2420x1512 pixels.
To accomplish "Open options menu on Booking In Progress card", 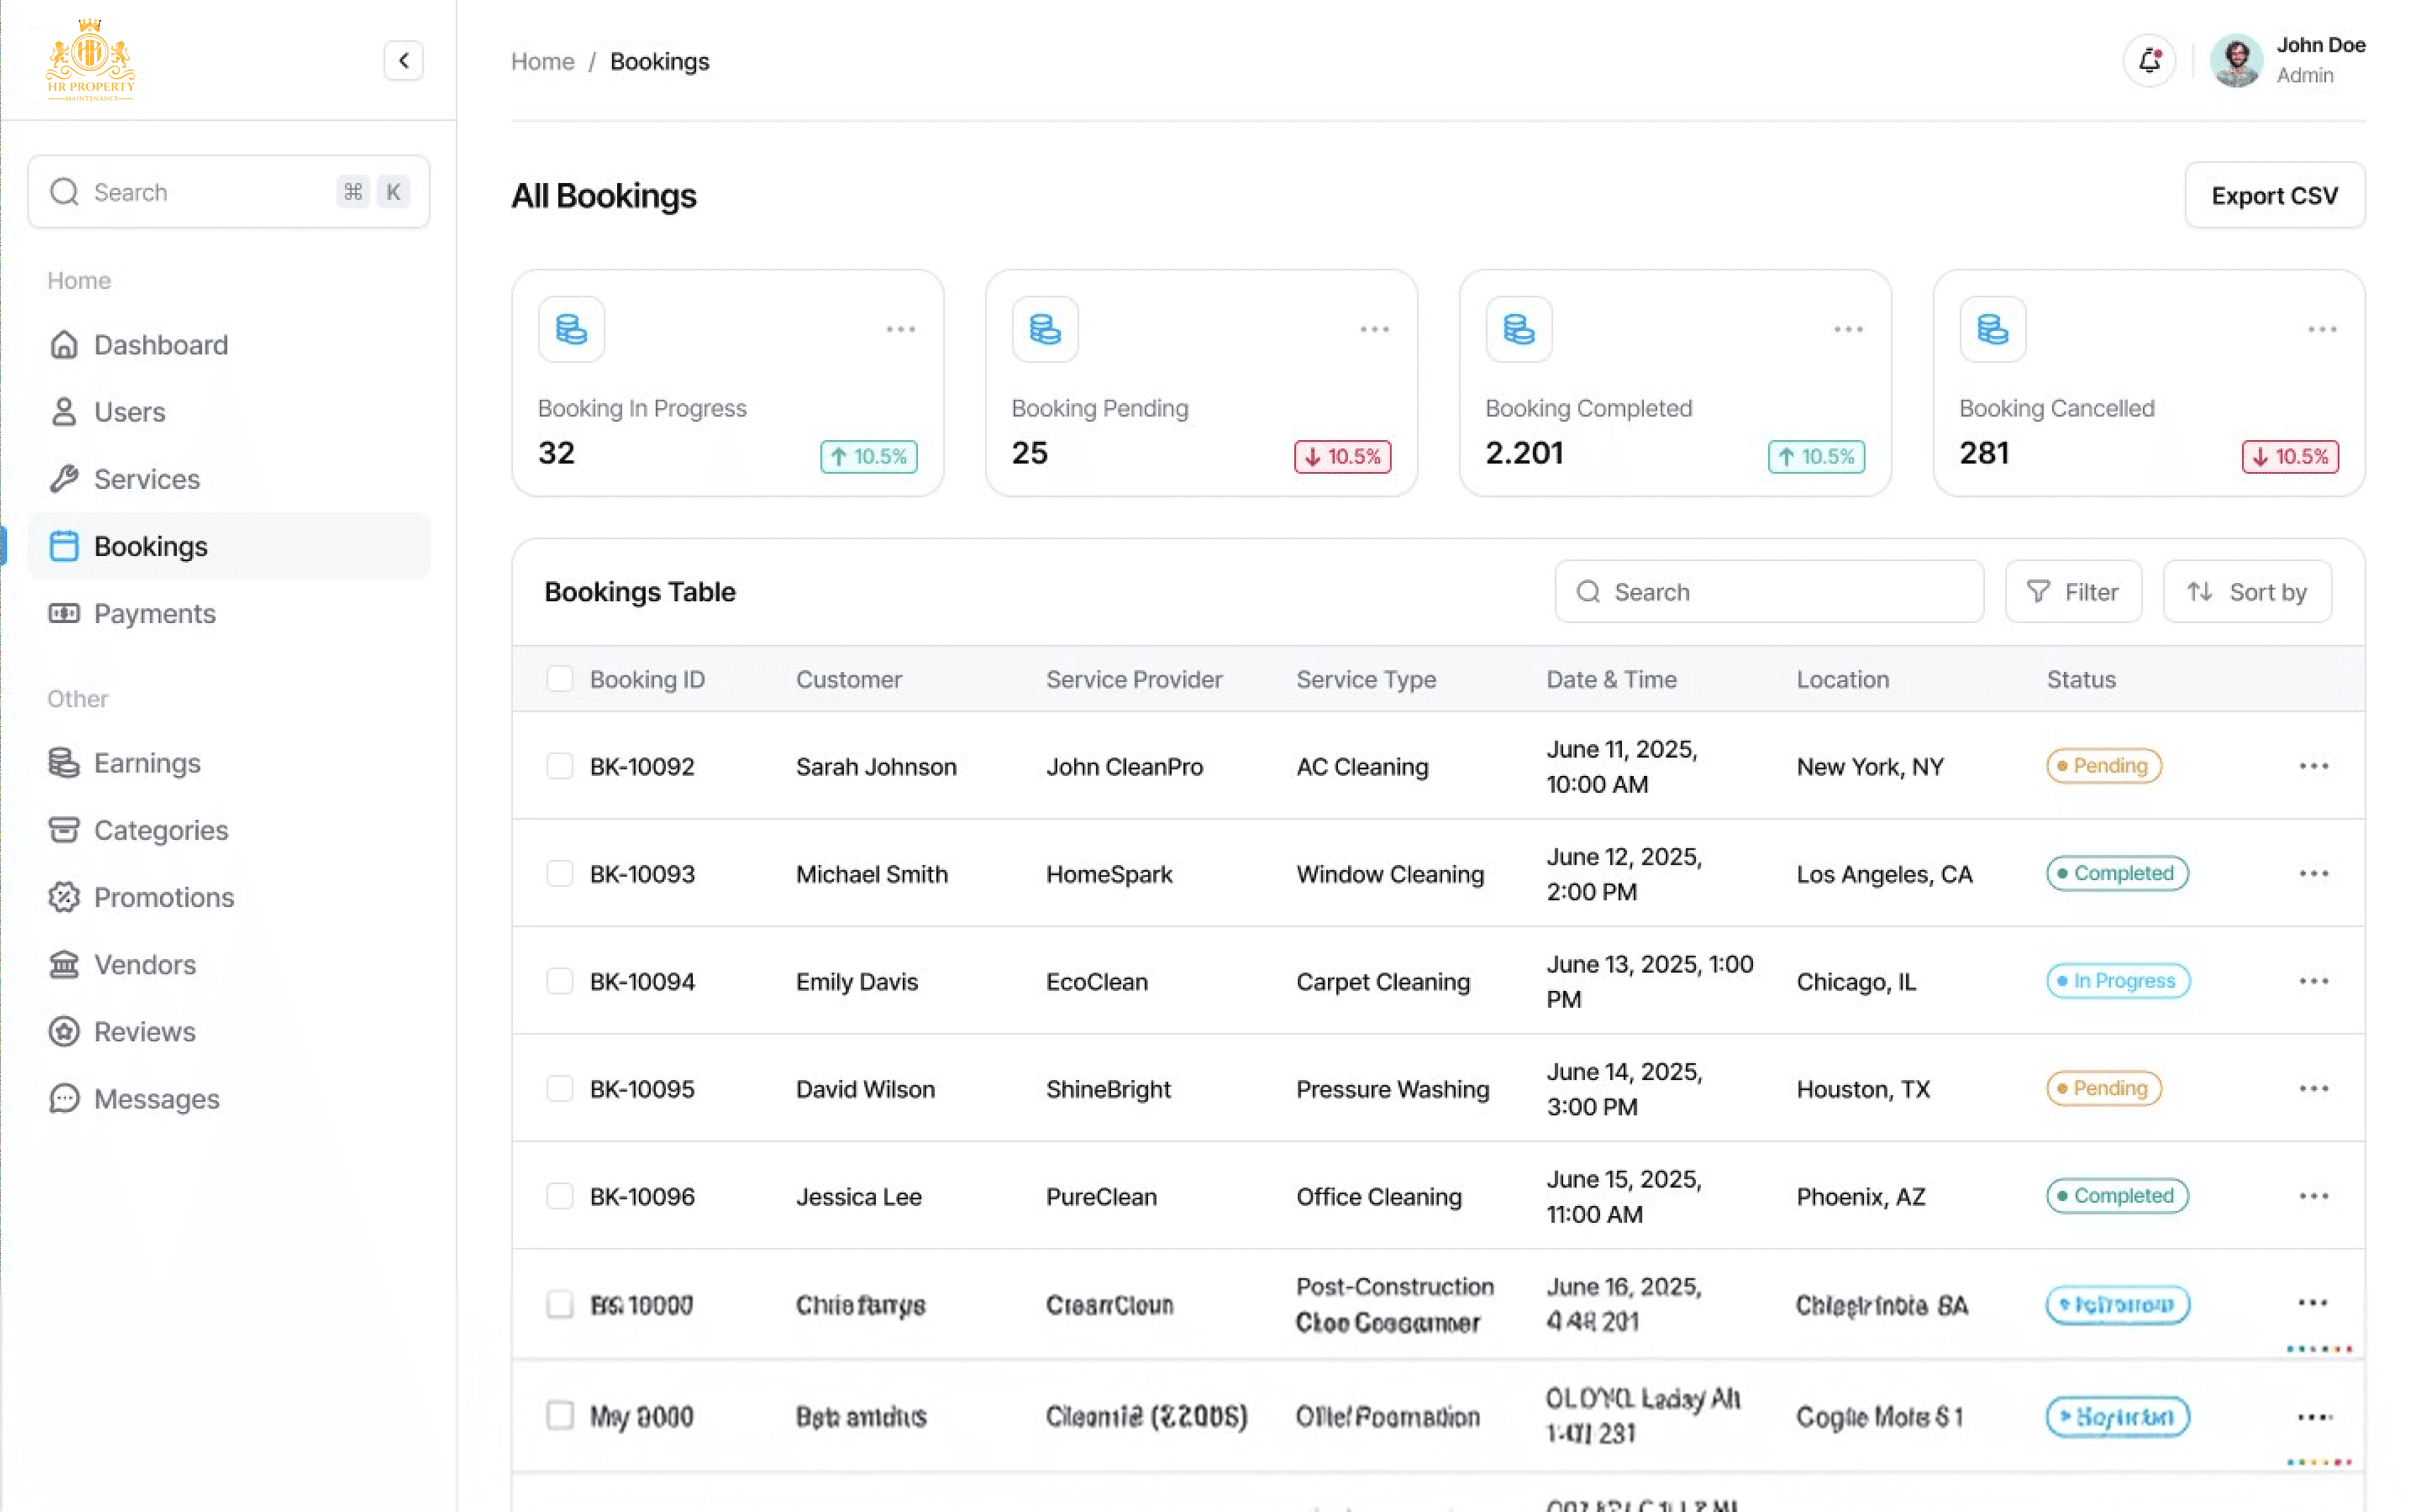I will click(x=901, y=329).
